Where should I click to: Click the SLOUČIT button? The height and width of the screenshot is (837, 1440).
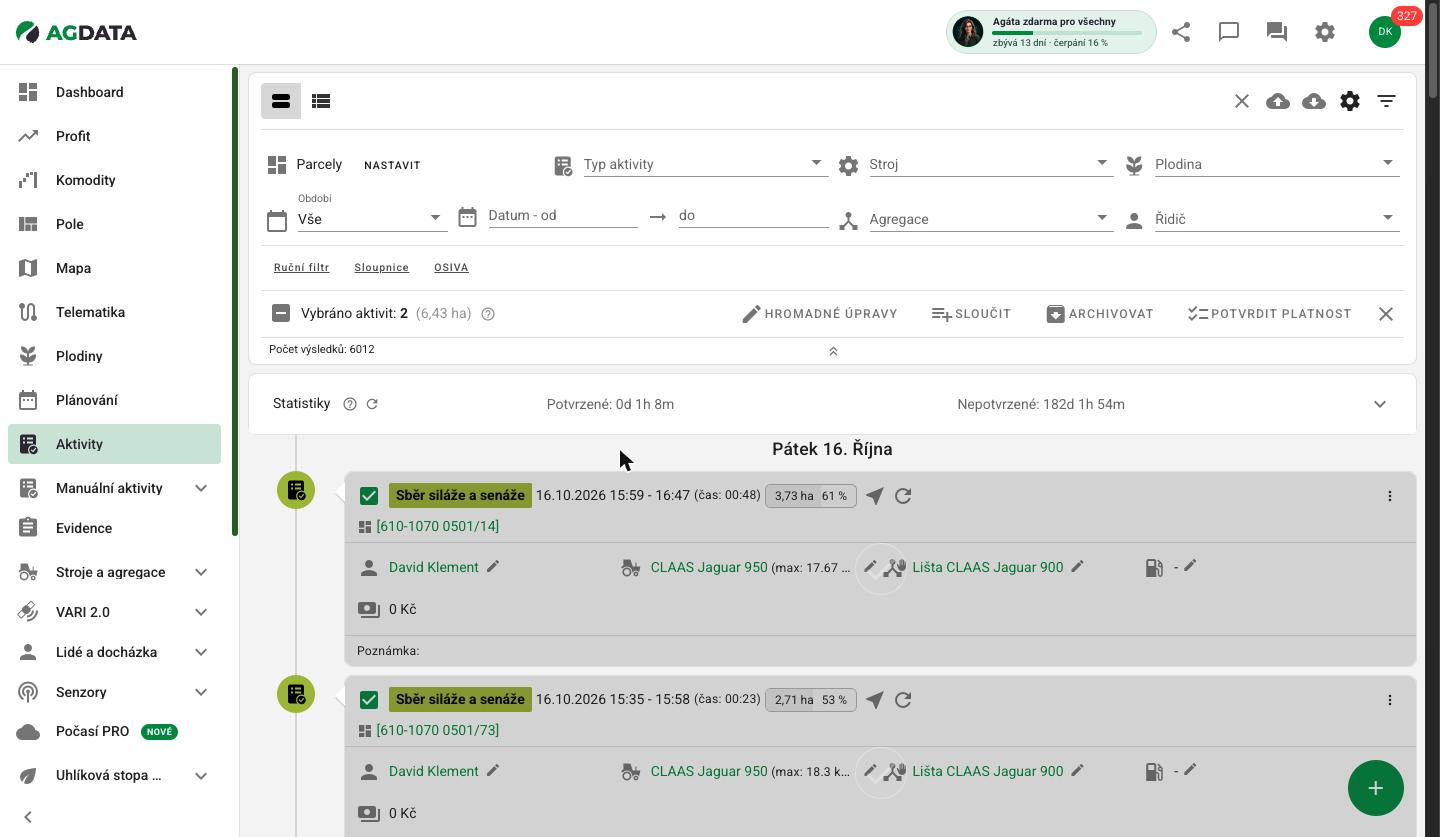pyautogui.click(x=971, y=314)
